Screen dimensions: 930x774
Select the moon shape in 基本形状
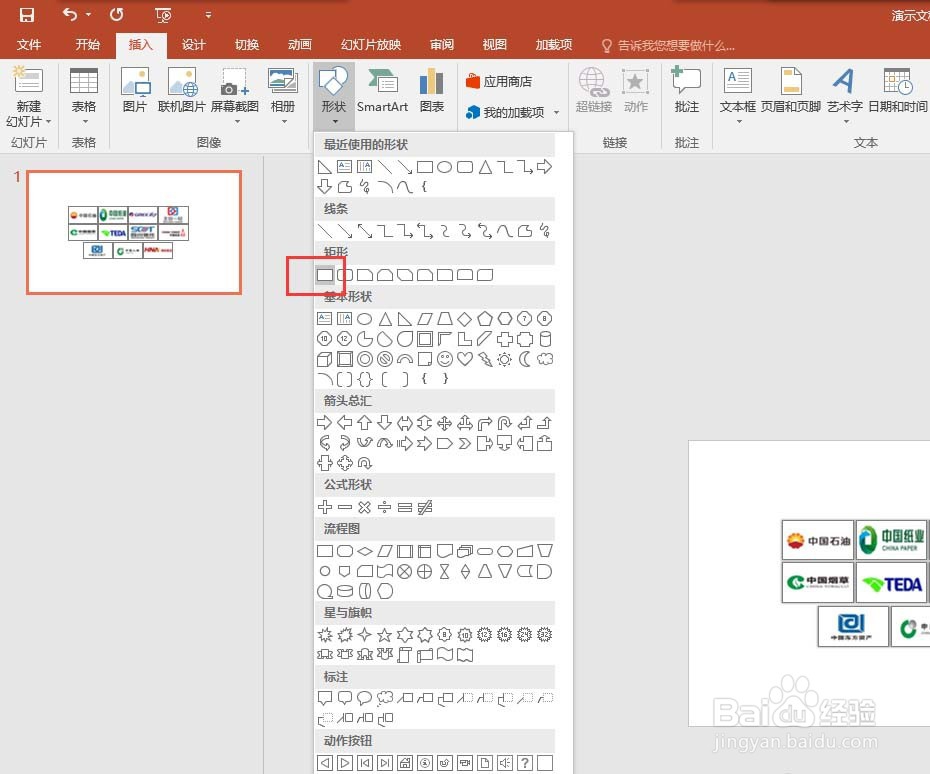[524, 359]
